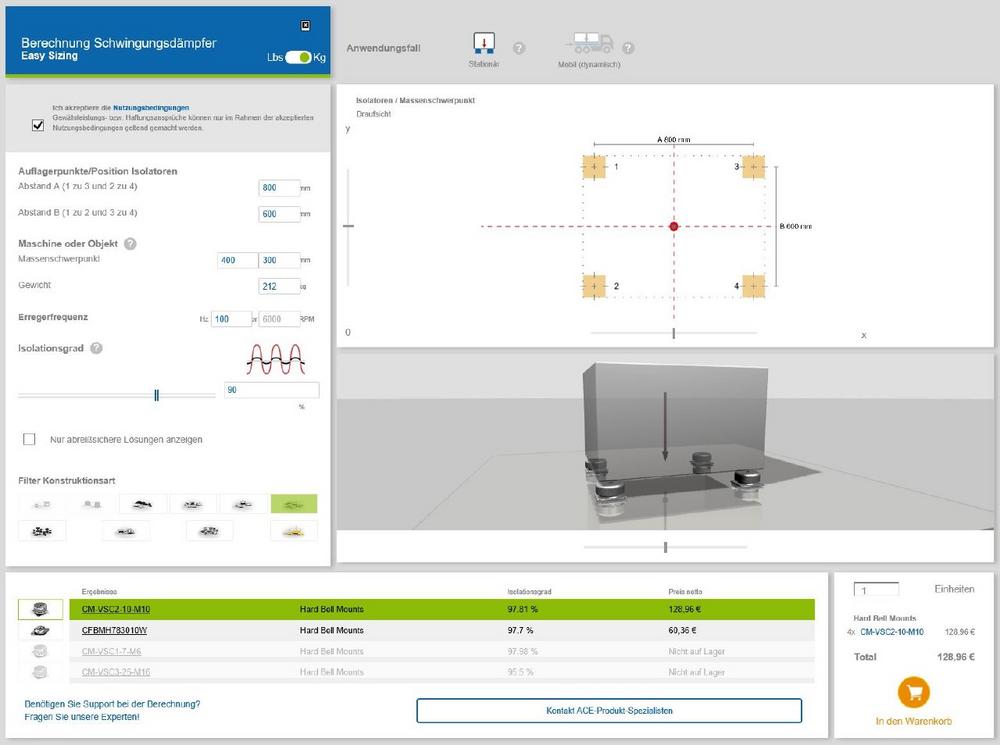Click the Isolationsgrad slider handle
The width and height of the screenshot is (1000, 745).
[x=157, y=395]
